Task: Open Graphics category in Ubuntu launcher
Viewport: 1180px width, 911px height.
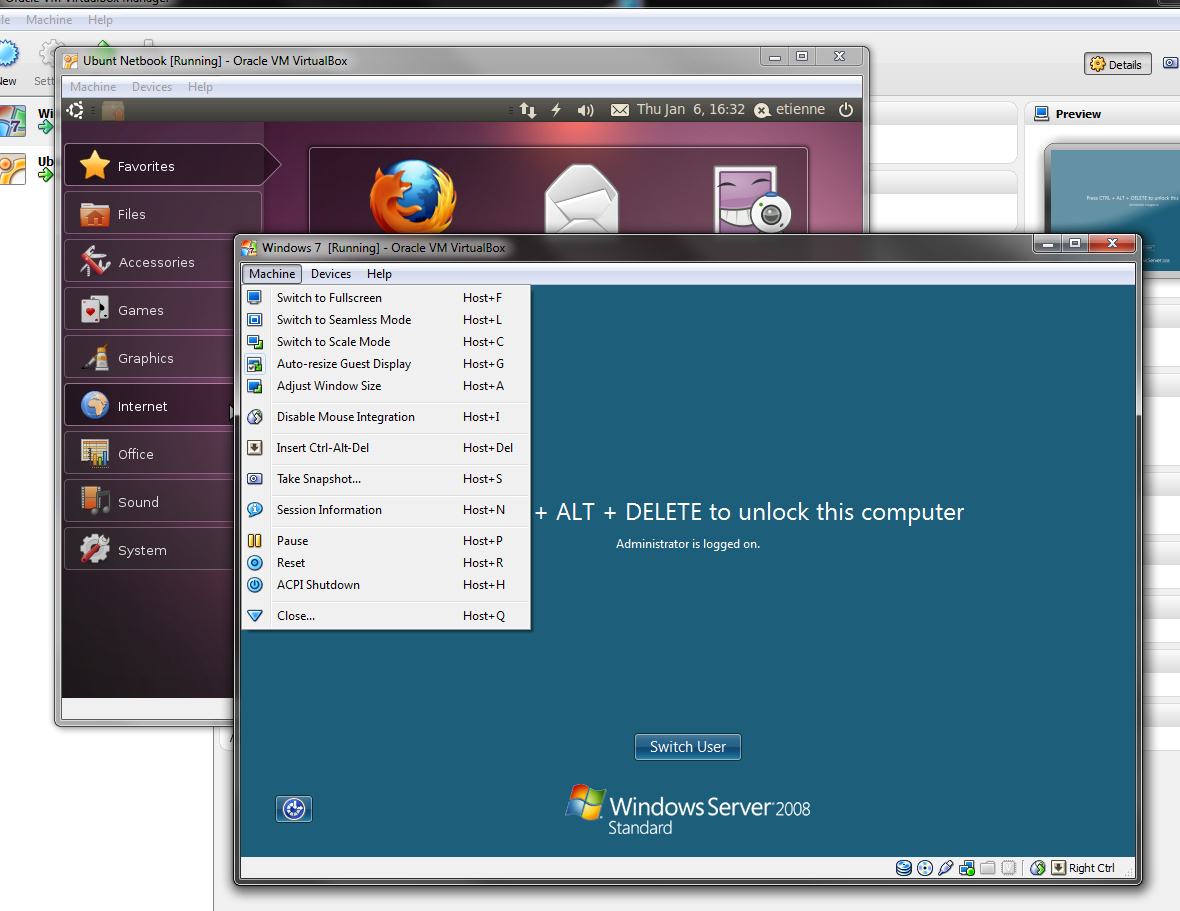Action: point(149,358)
